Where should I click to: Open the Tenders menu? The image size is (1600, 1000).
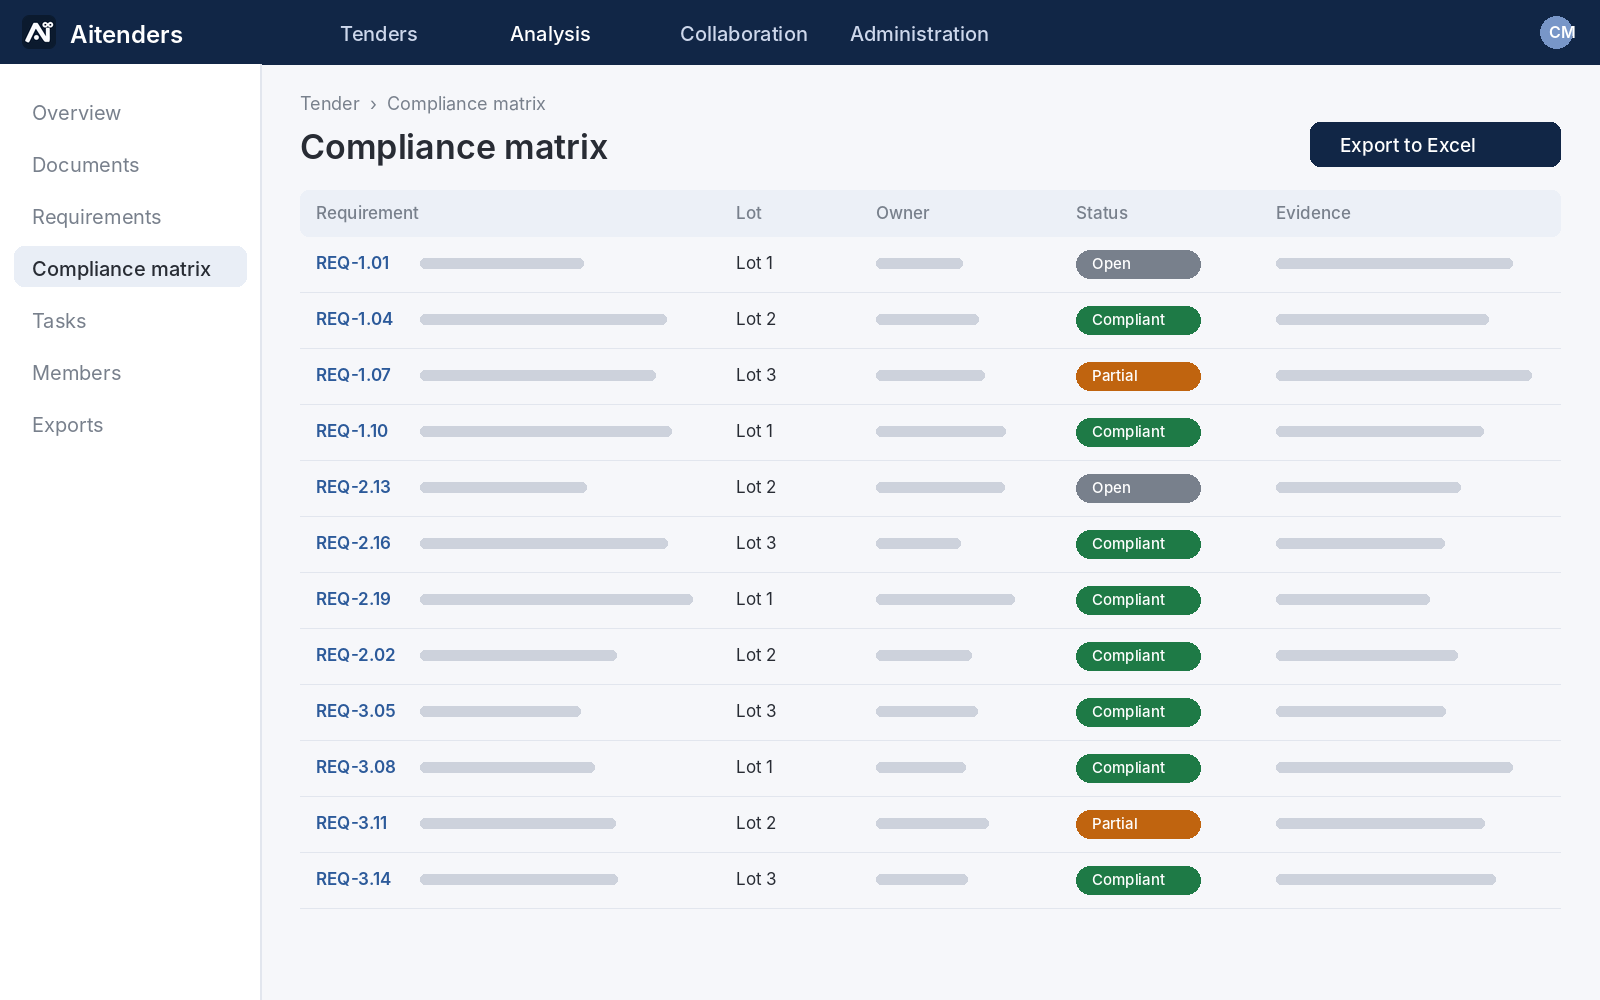pos(379,34)
